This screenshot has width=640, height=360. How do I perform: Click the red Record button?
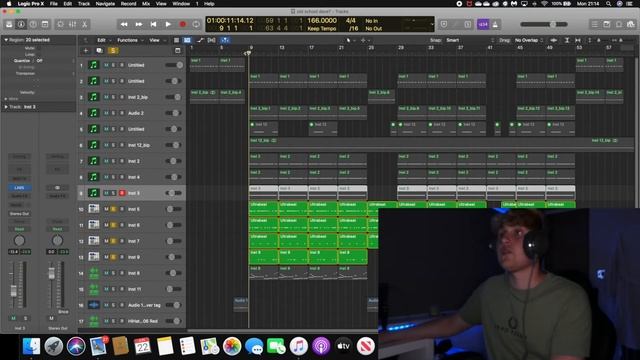coord(182,24)
